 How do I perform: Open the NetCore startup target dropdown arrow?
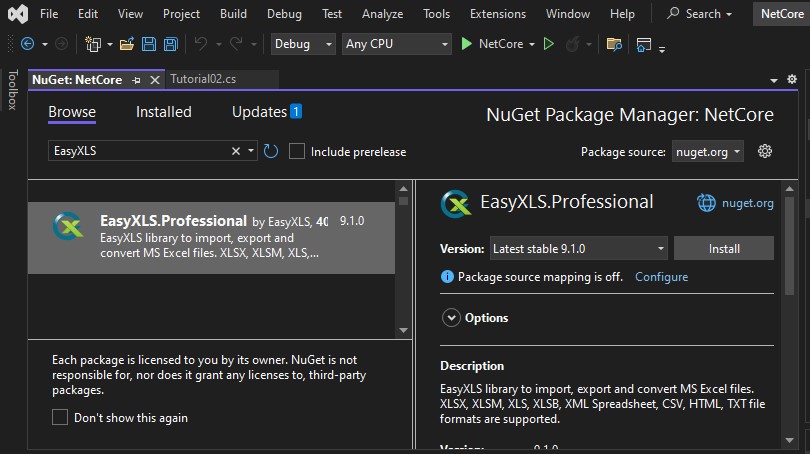[532, 44]
